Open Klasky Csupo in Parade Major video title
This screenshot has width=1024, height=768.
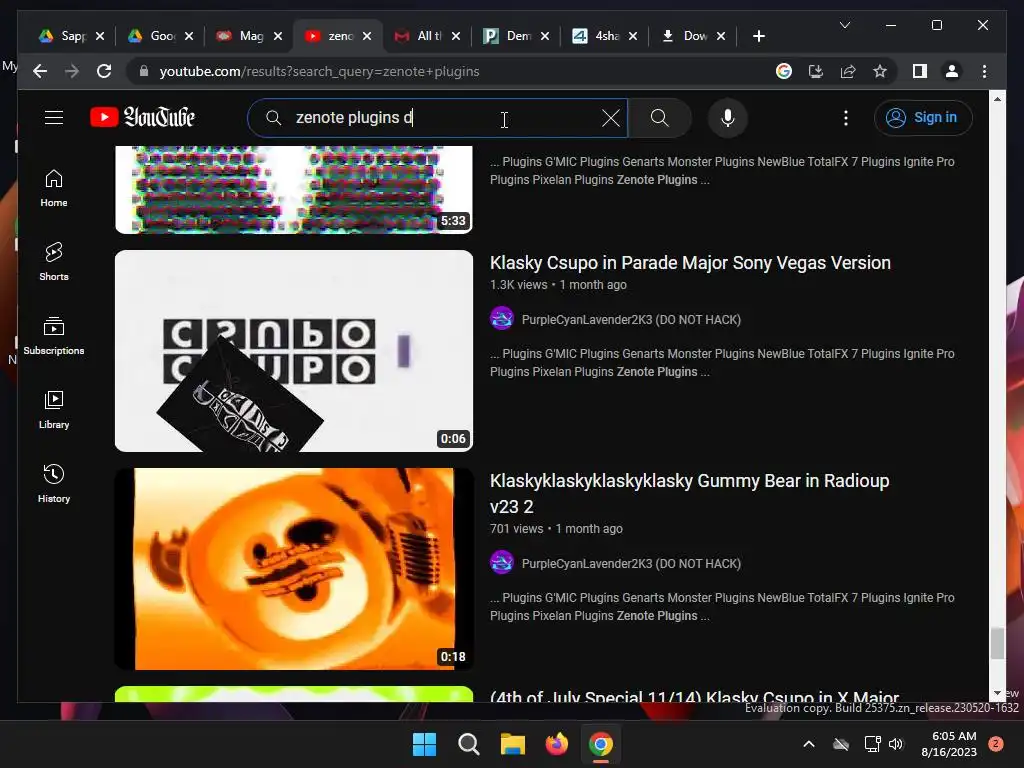[x=690, y=263]
